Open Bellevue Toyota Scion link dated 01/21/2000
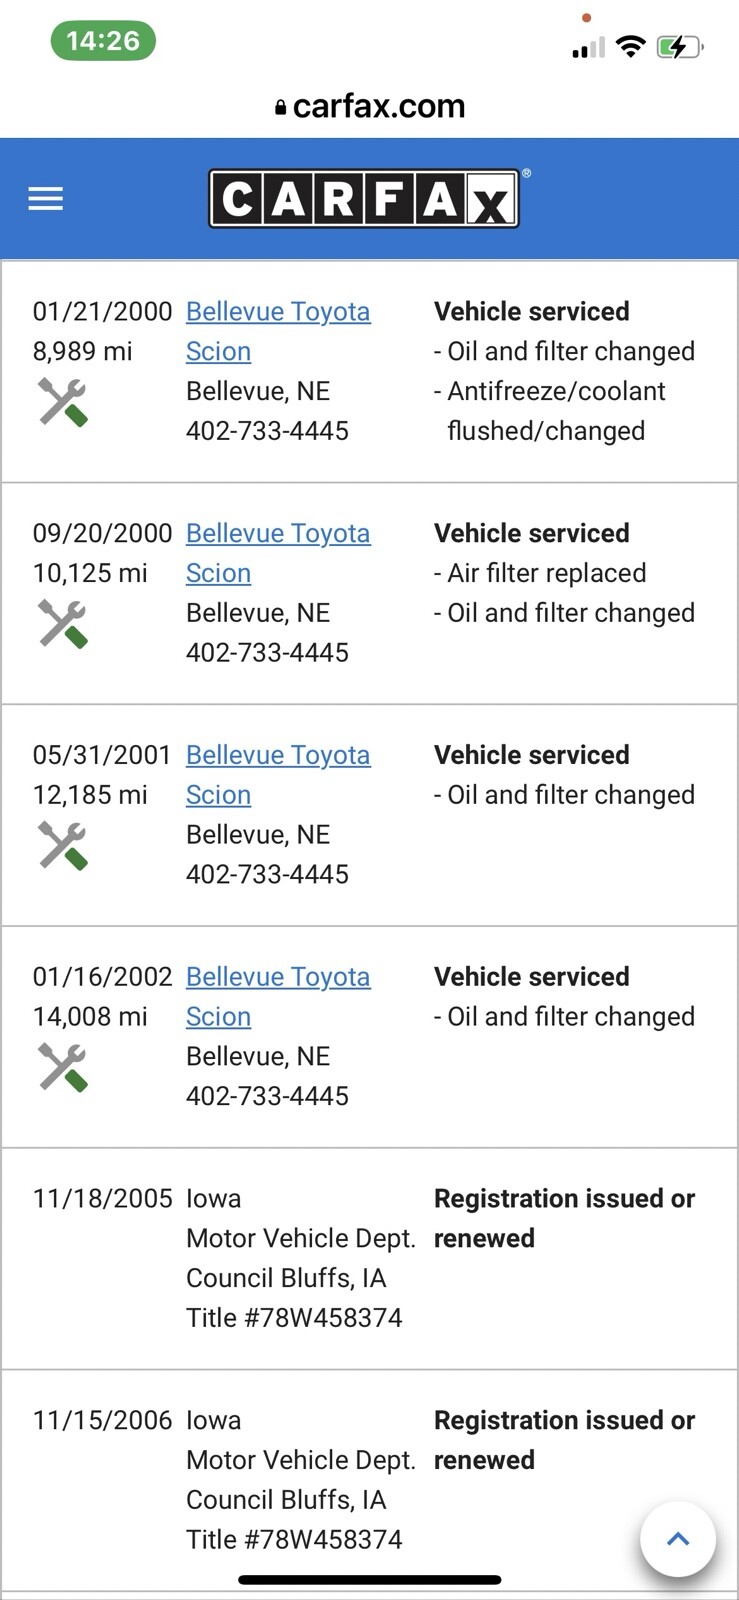739x1600 pixels. tap(278, 312)
